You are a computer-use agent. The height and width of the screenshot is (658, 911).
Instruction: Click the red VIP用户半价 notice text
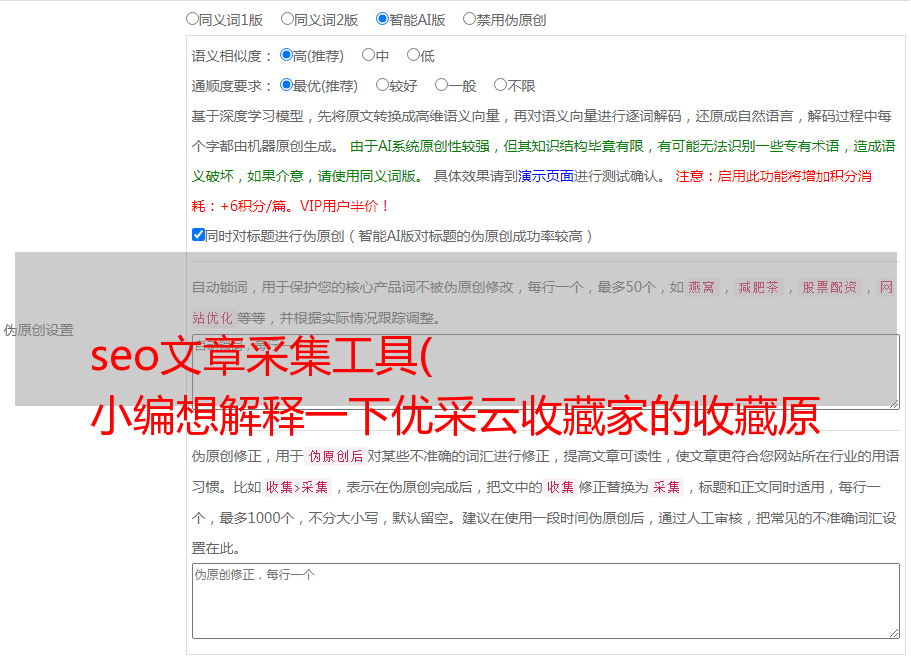pyautogui.click(x=345, y=206)
